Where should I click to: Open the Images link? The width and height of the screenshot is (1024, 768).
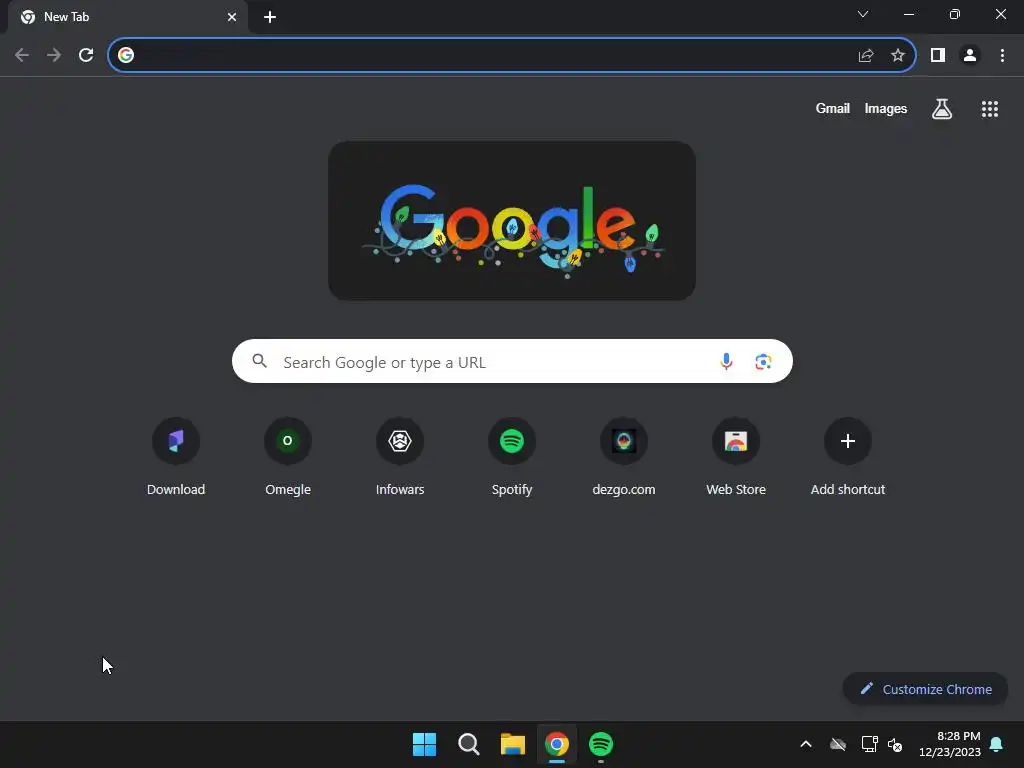pos(886,108)
